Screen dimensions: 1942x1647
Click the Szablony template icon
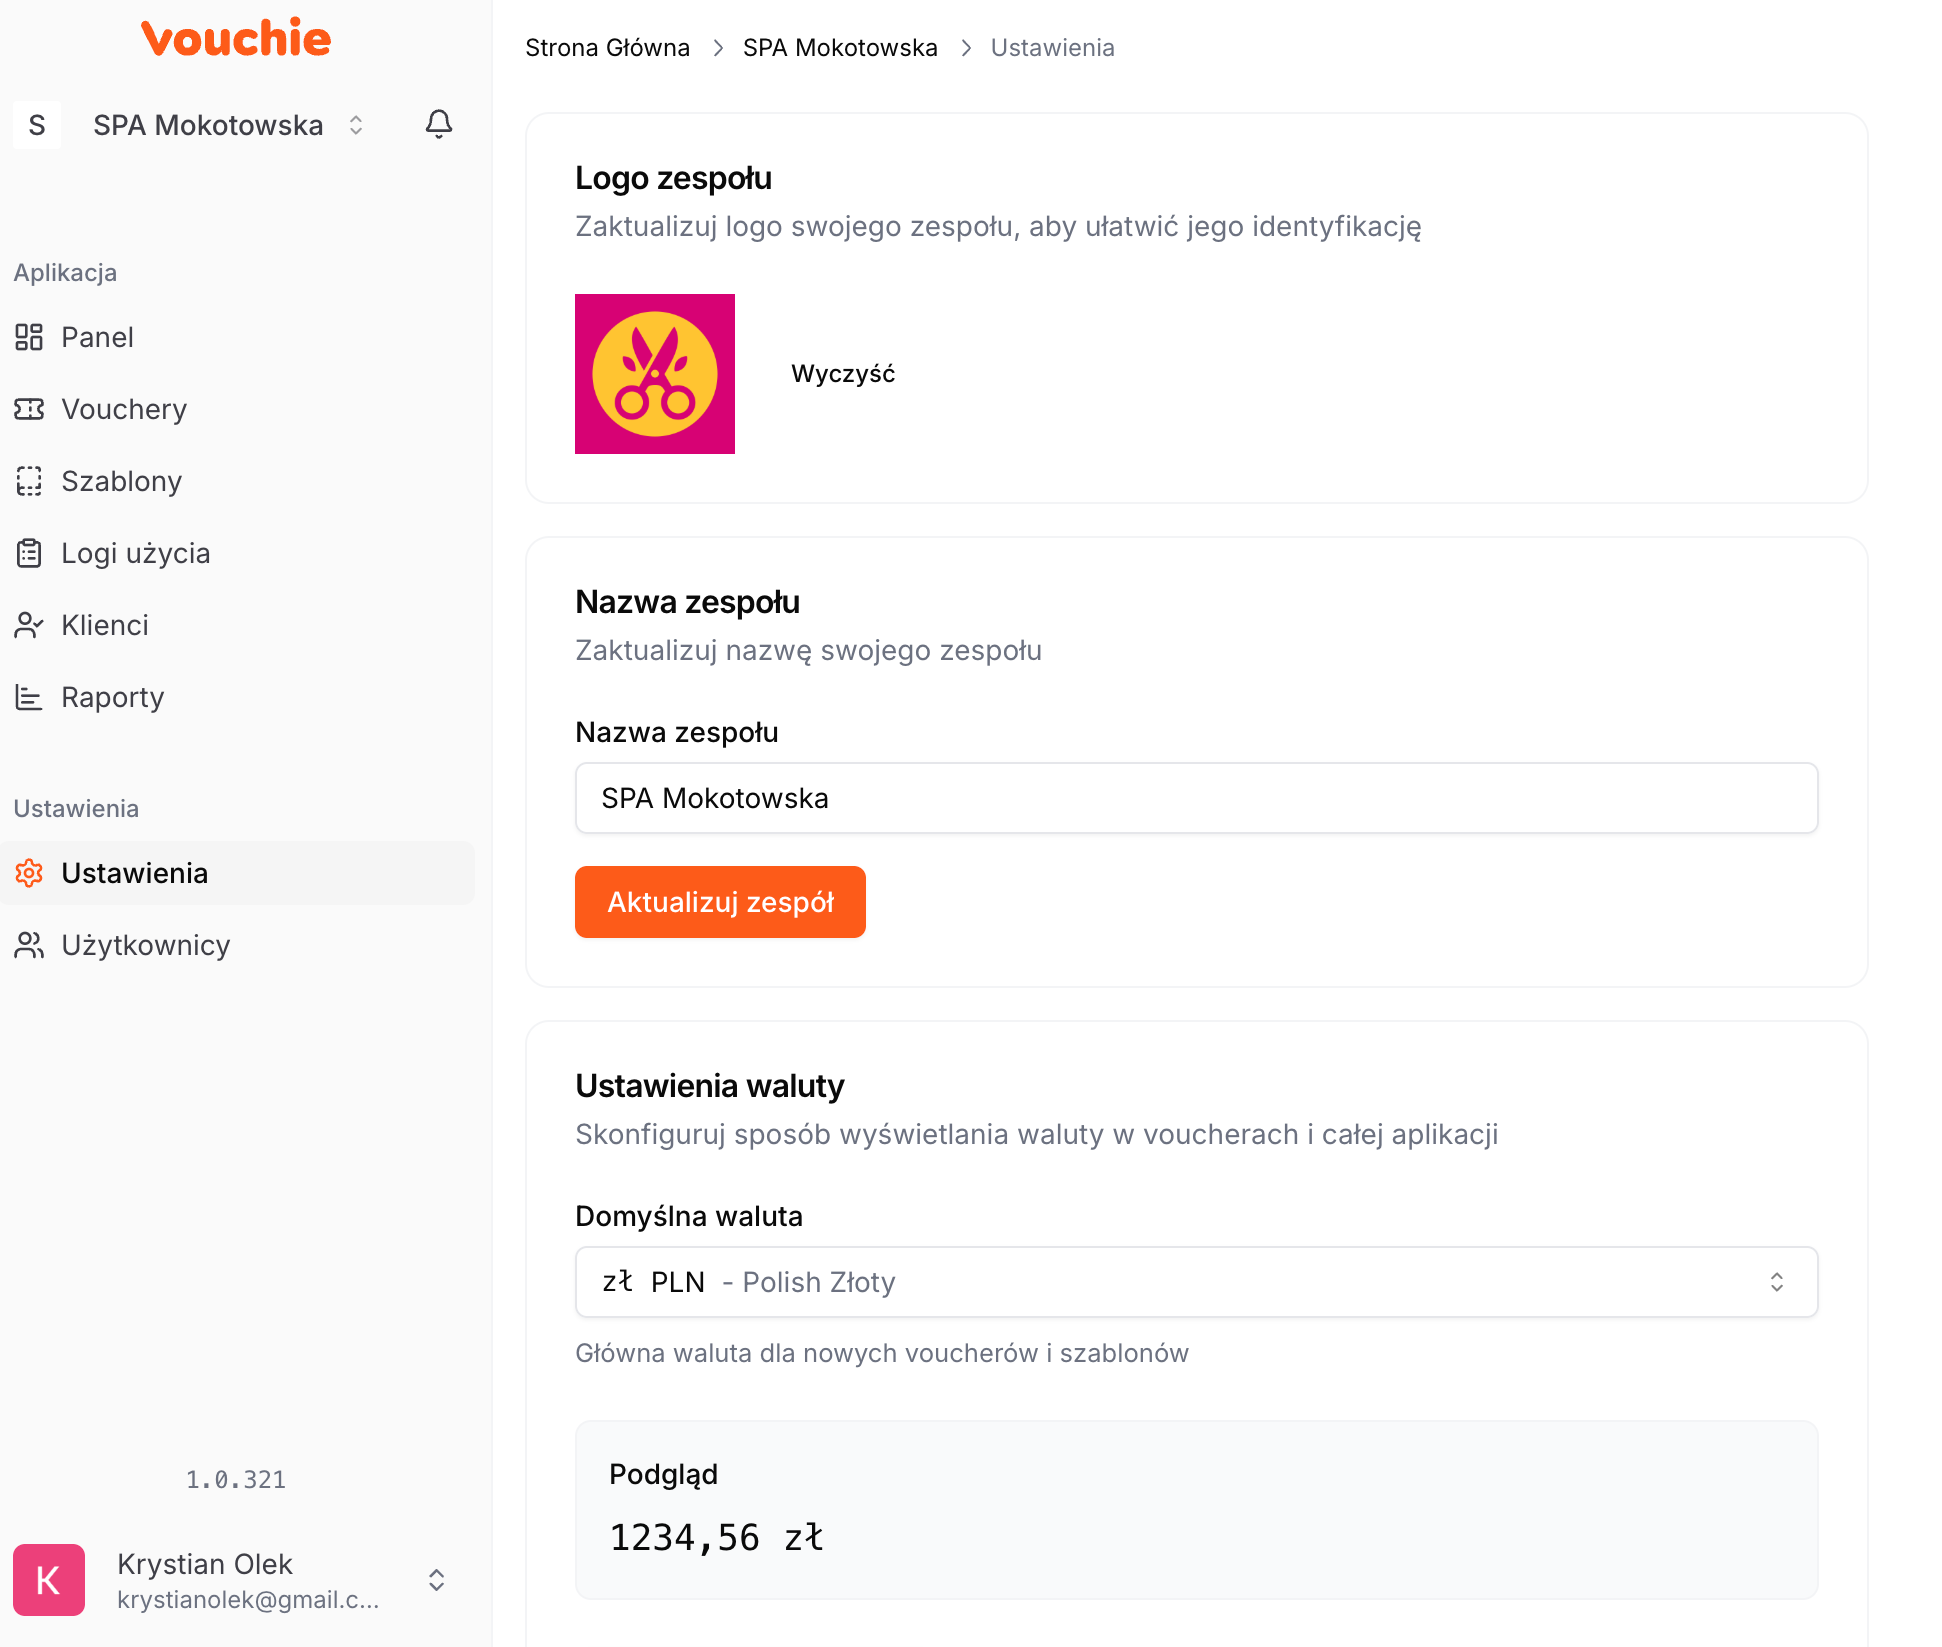pos(29,481)
